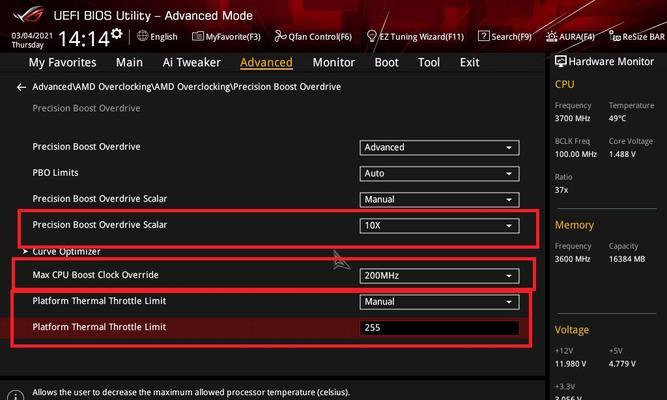
Task: Select the Max CPU Boost Clock Override label
Action: click(x=95, y=275)
